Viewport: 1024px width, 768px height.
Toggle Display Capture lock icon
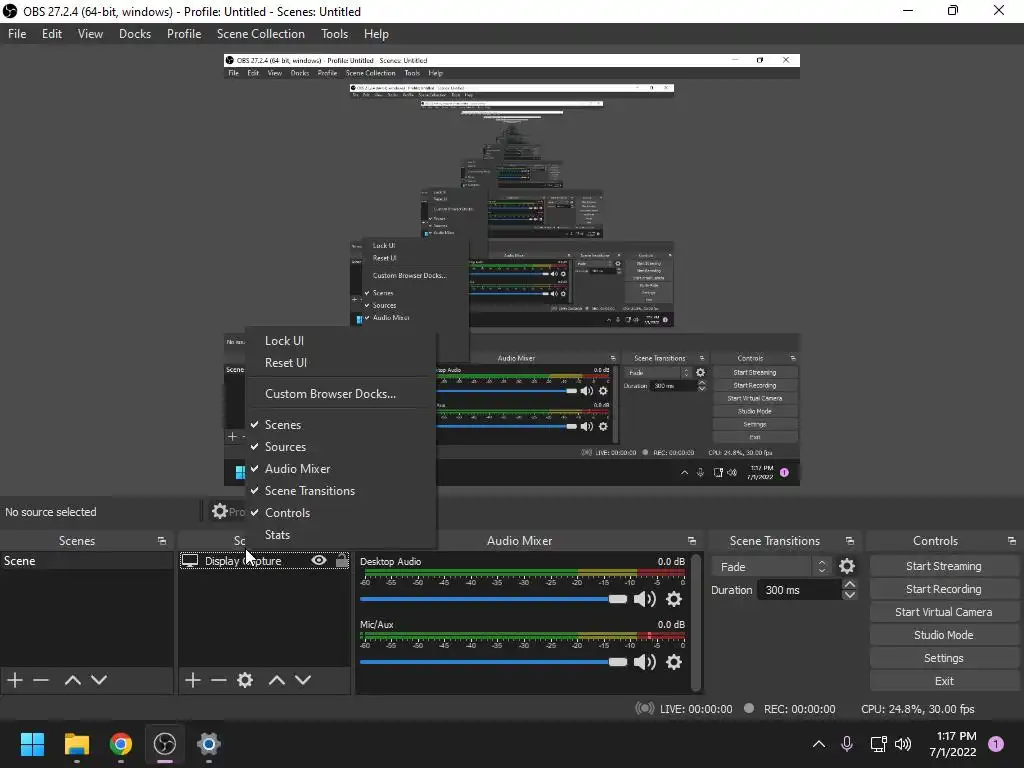click(342, 560)
